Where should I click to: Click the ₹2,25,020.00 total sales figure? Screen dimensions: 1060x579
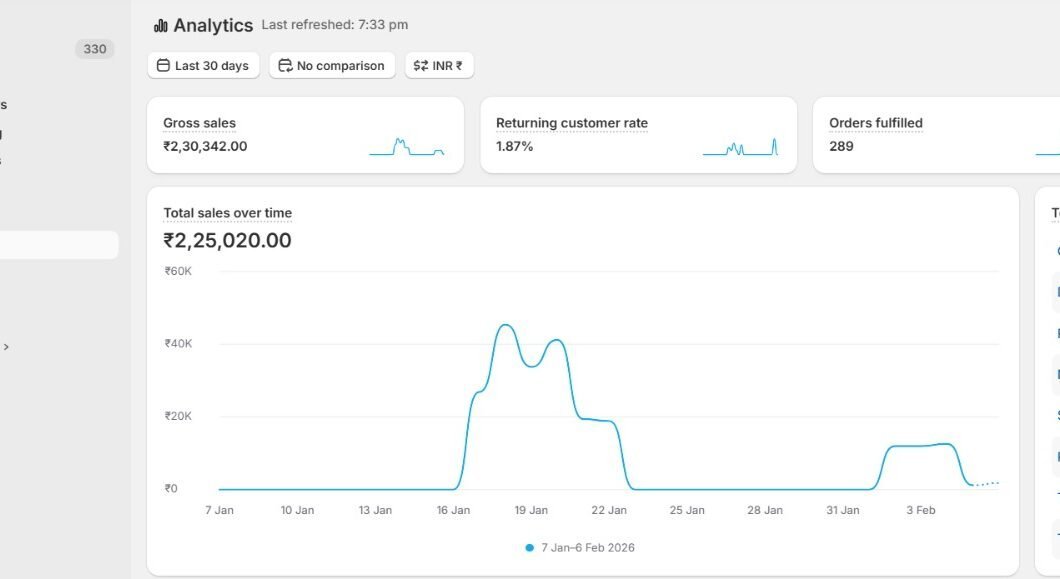tap(227, 240)
